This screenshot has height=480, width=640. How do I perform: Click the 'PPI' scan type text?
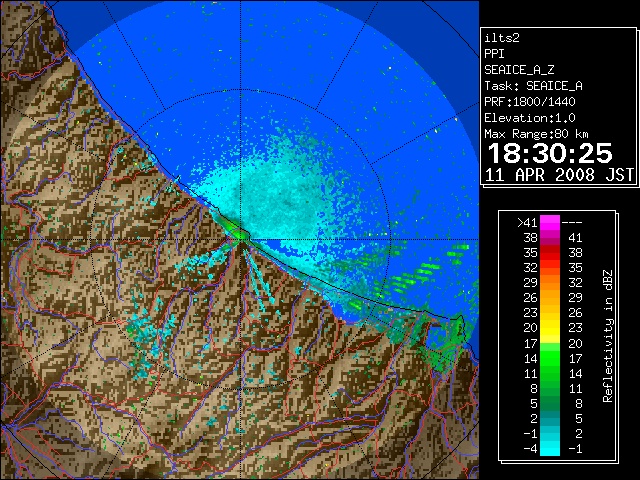(494, 54)
